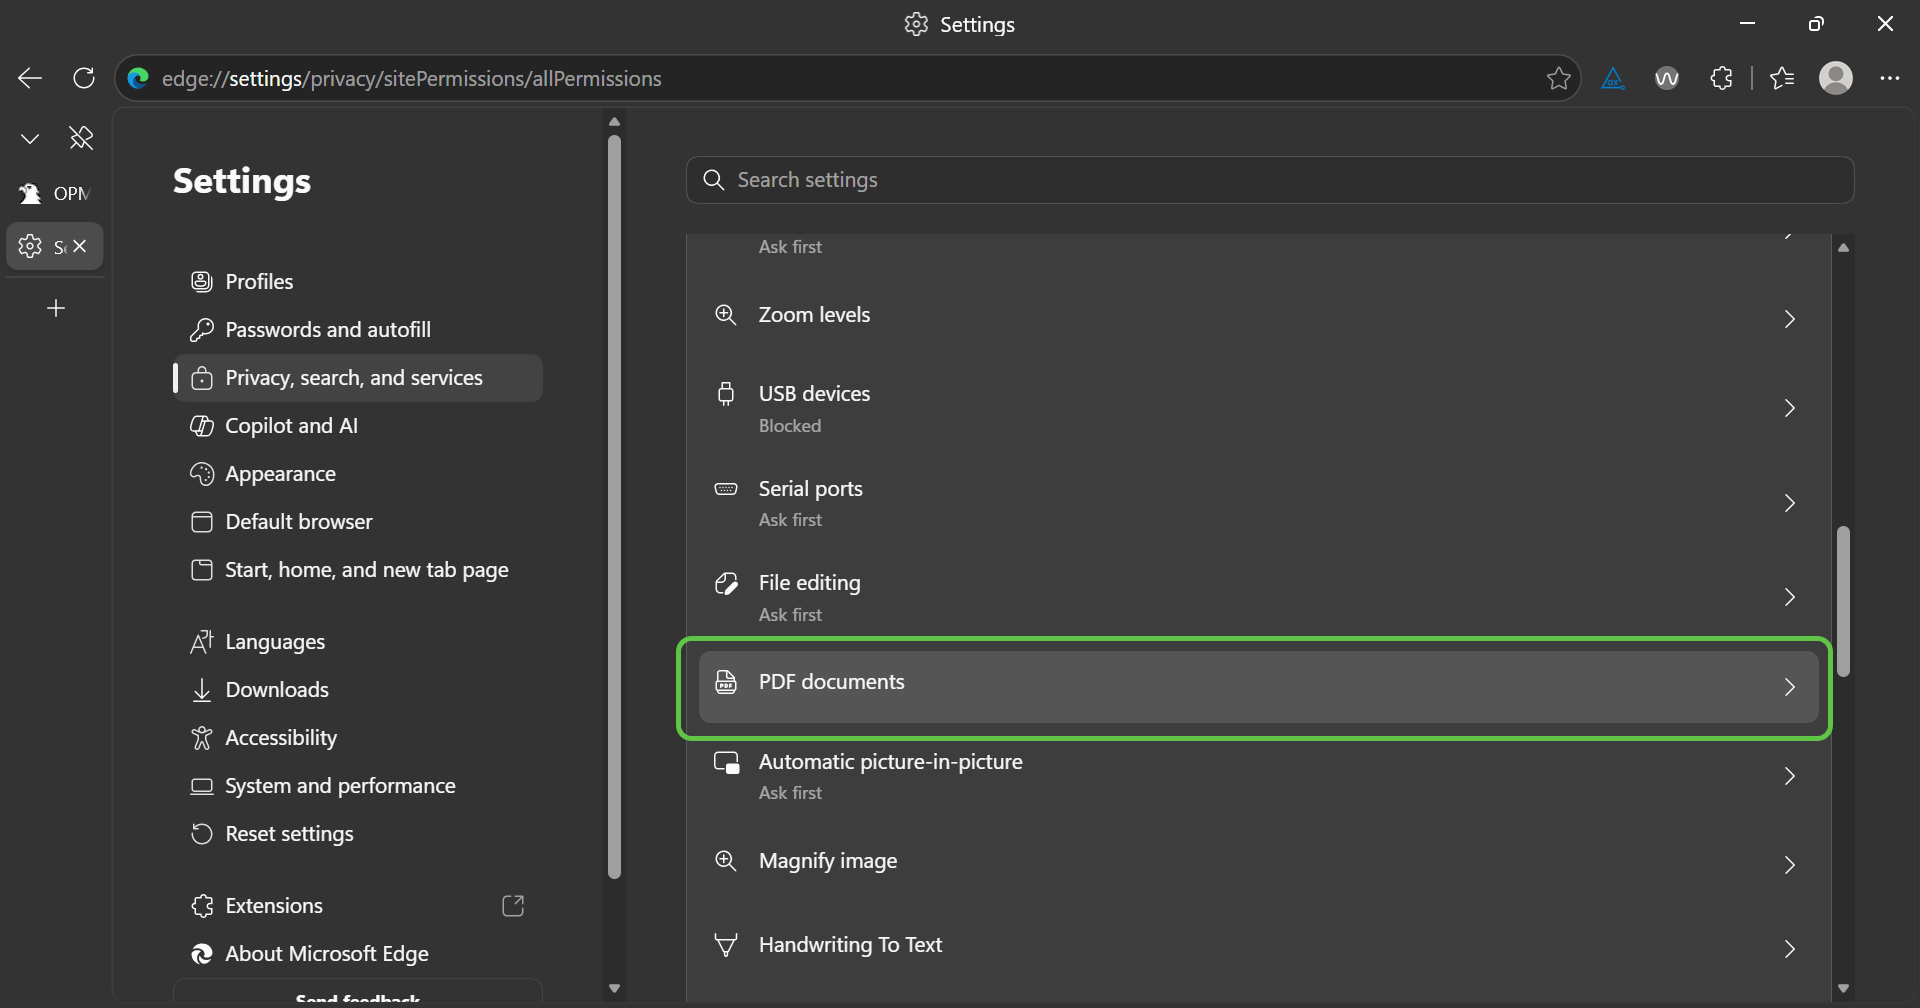Open Automatic picture-in-picture permission
This screenshot has width=1920, height=1008.
(x=1258, y=776)
